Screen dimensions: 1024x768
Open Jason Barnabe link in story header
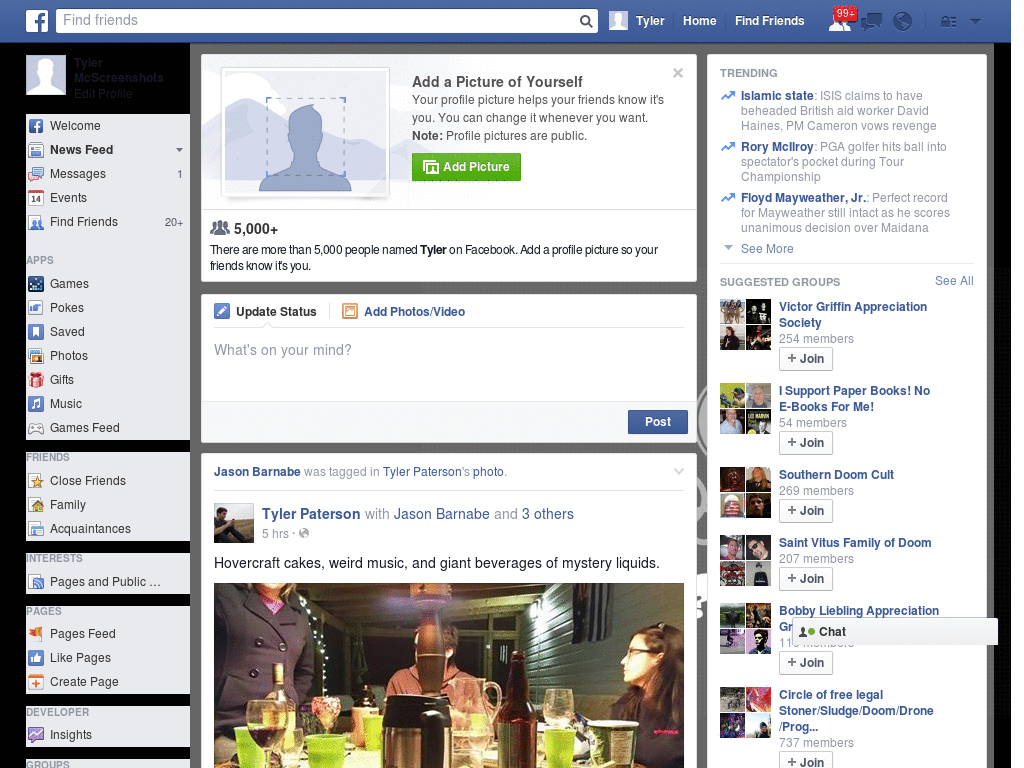click(x=257, y=472)
